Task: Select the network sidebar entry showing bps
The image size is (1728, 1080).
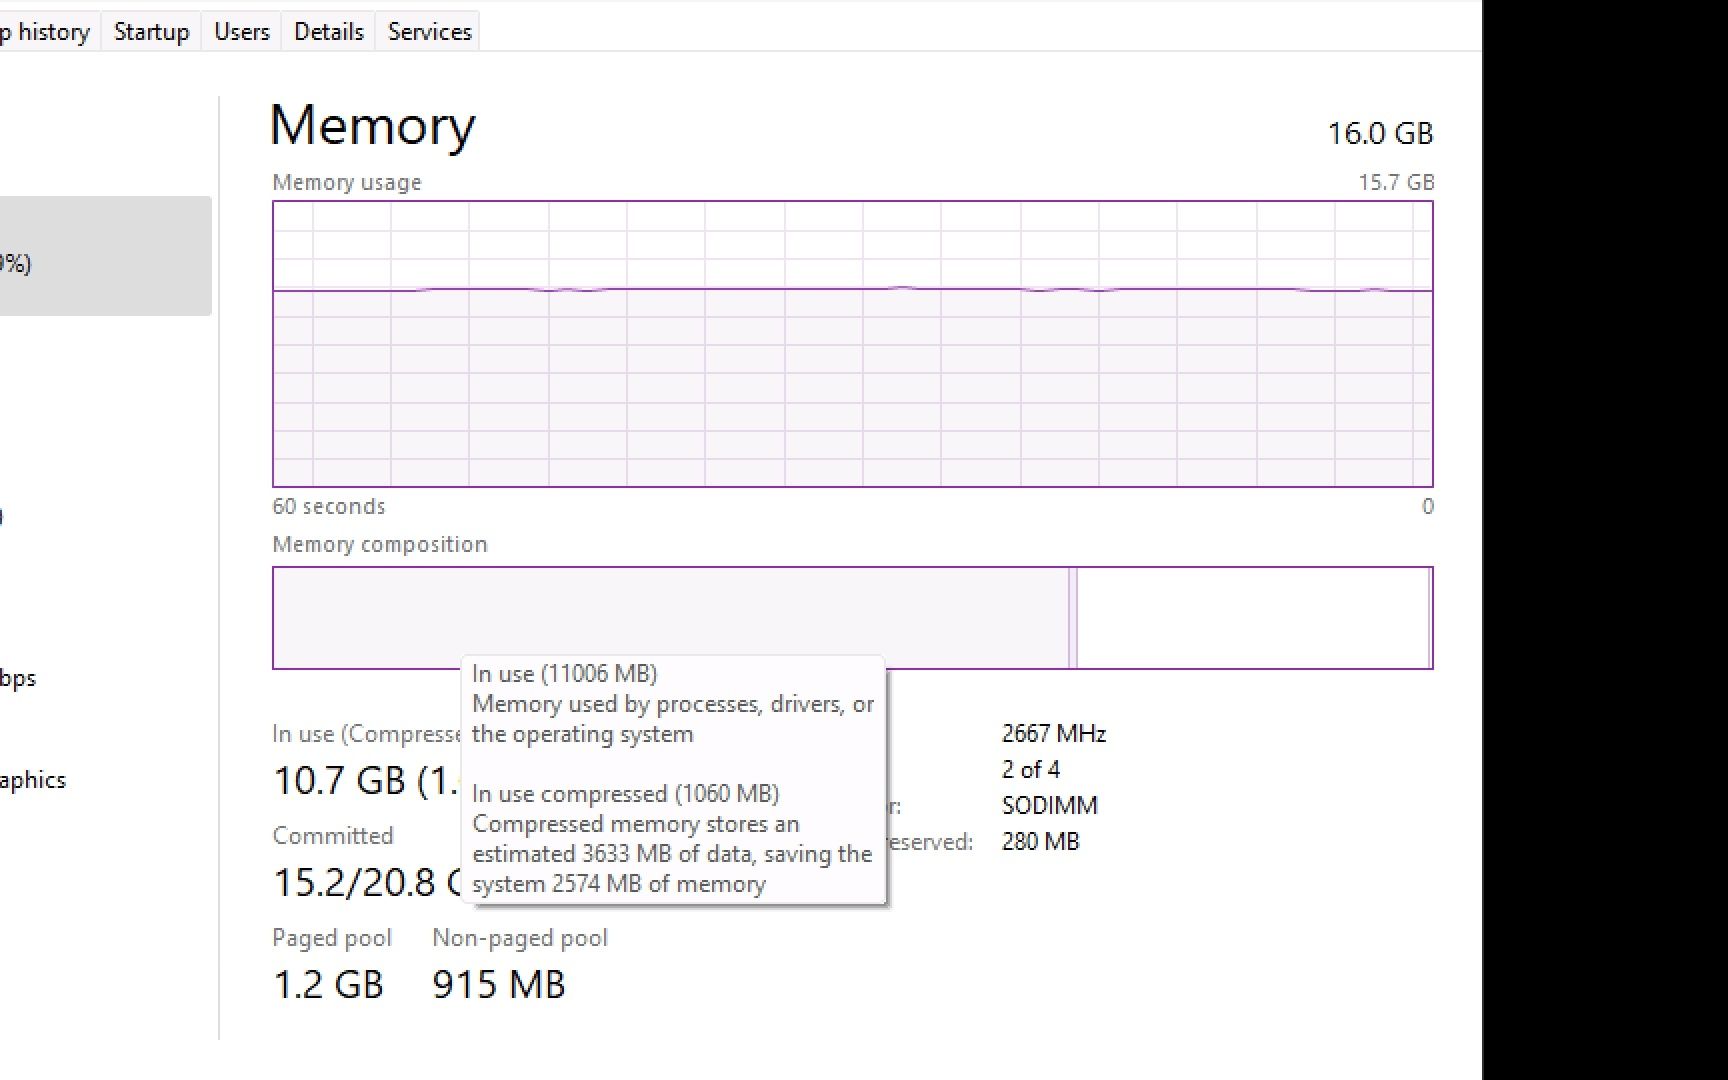Action: (18, 678)
